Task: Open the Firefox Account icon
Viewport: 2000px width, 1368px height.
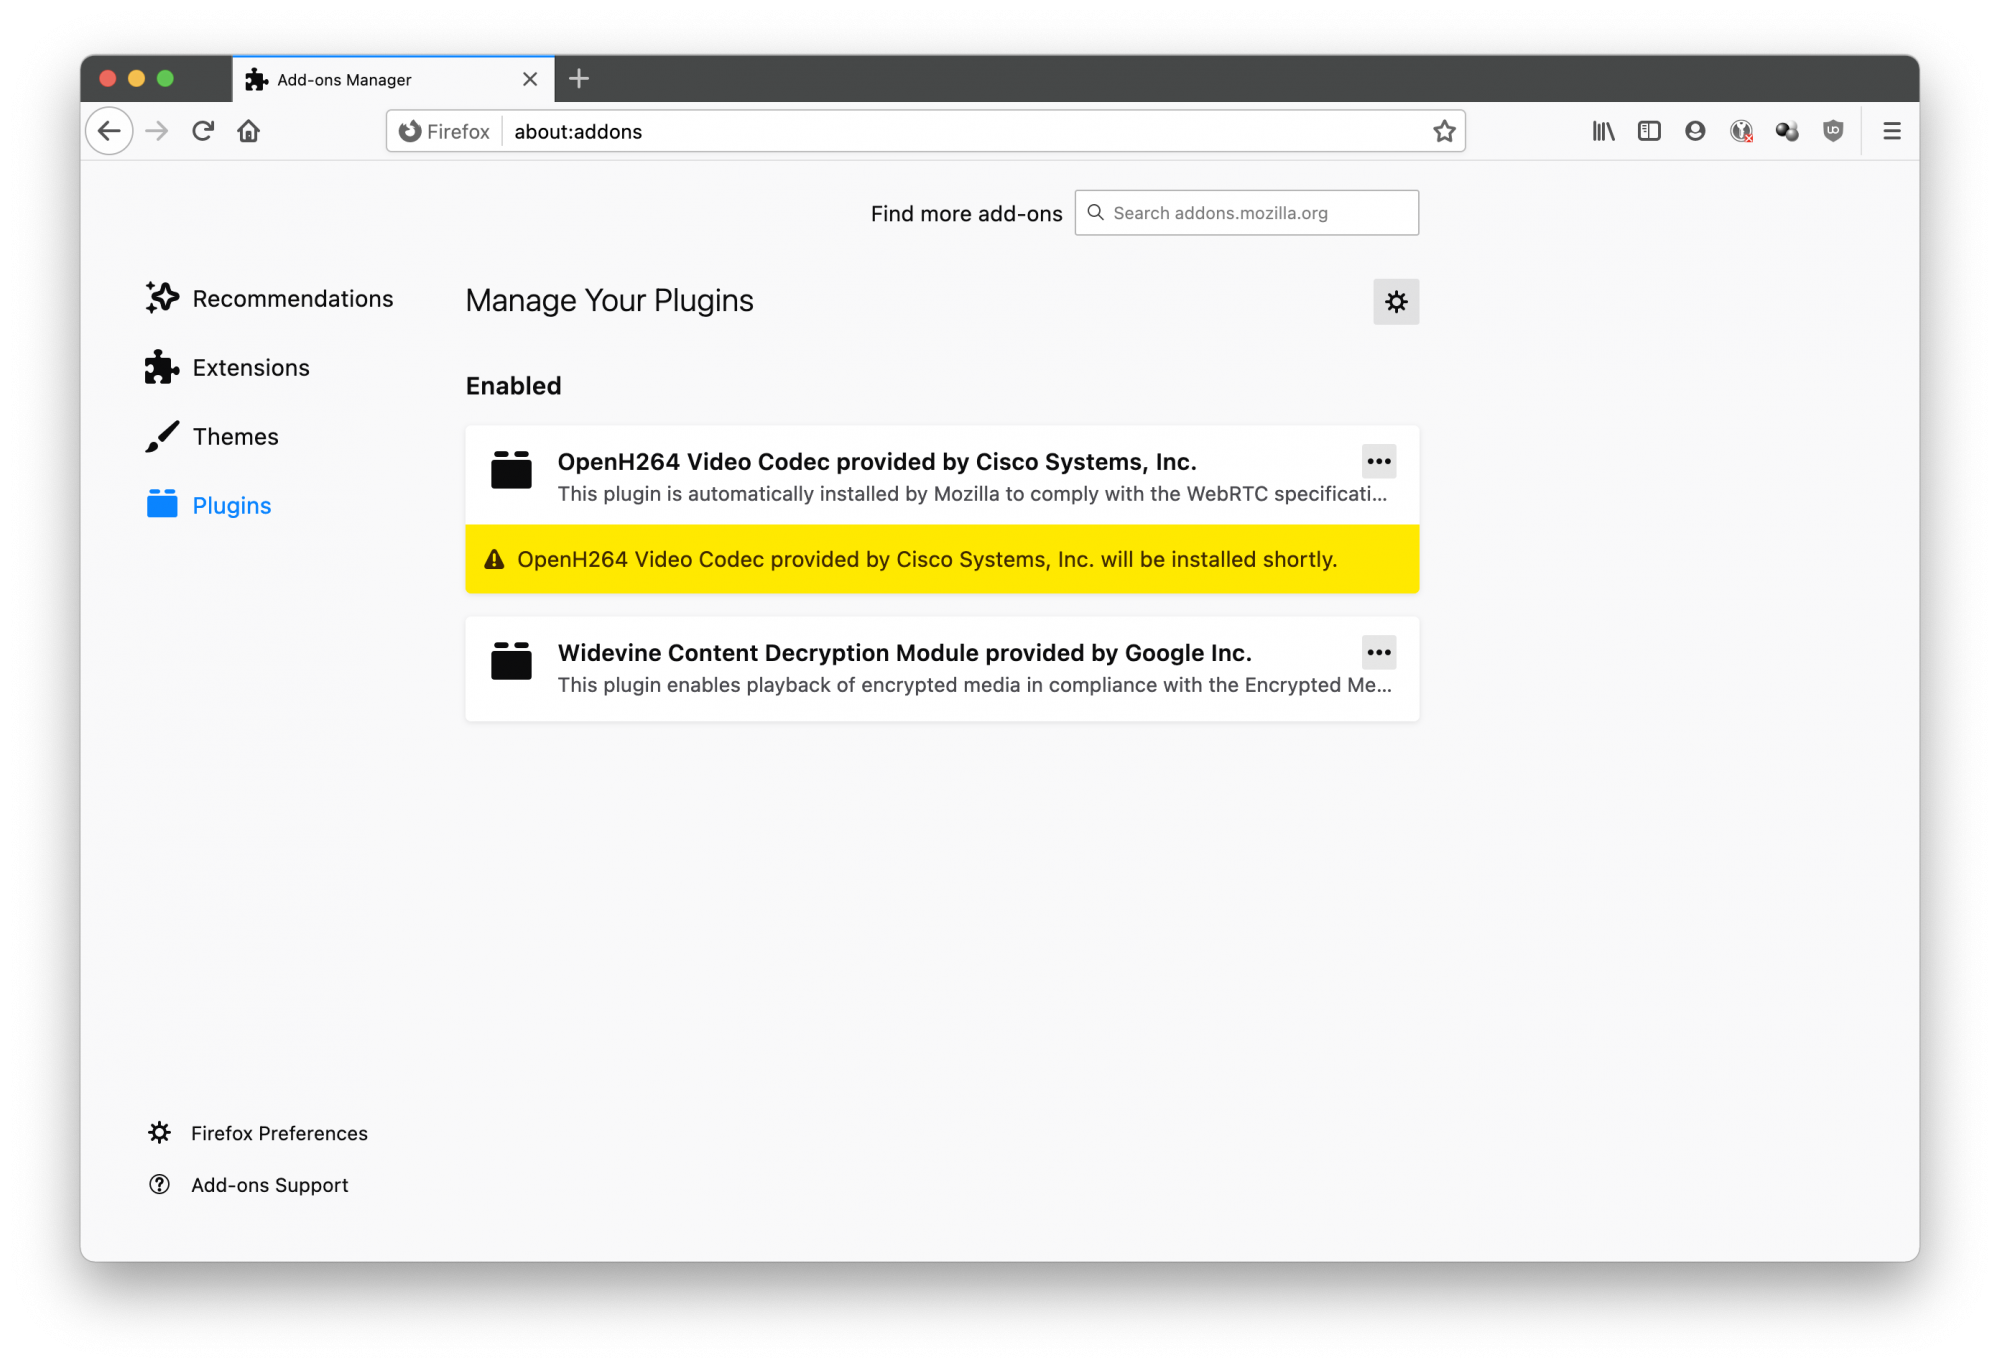Action: click(1695, 131)
